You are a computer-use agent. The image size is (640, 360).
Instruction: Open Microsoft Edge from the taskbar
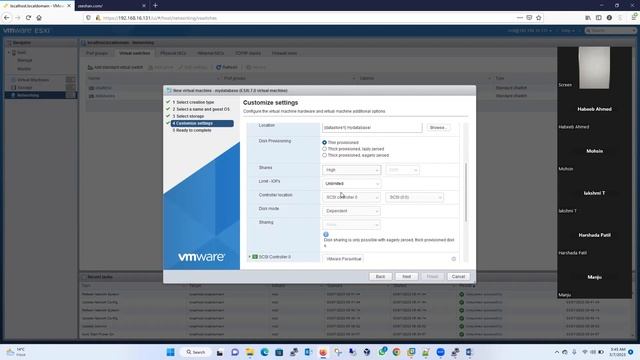click(264, 352)
